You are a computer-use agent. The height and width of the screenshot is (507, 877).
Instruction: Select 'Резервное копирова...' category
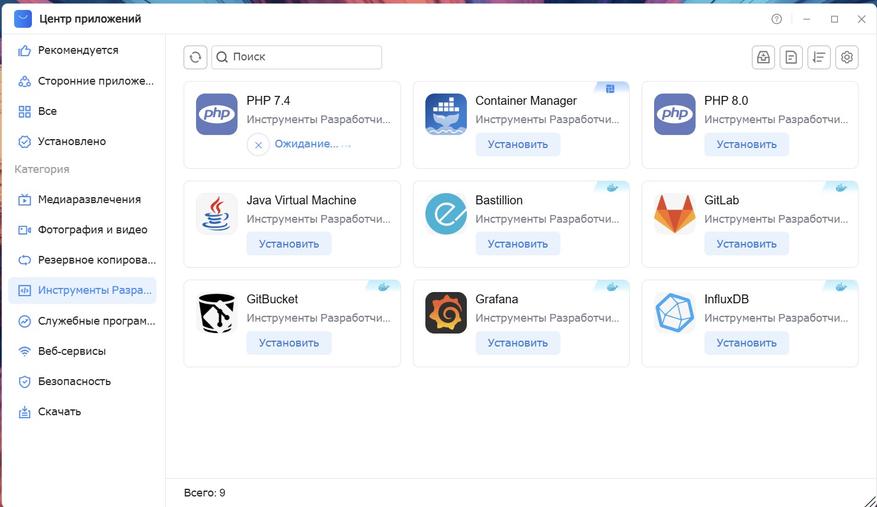click(x=82, y=260)
